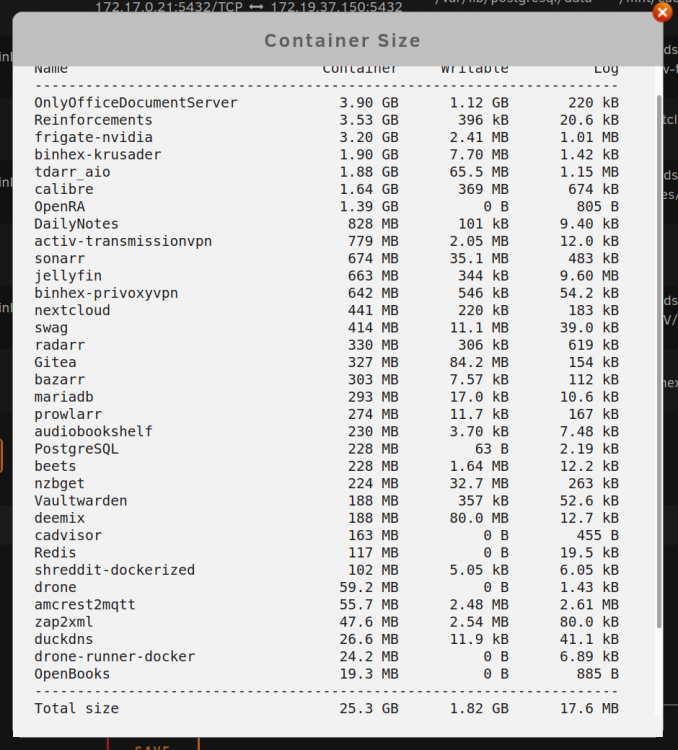Click the SAVE button behind the dialog

pyautogui.click(x=153, y=745)
